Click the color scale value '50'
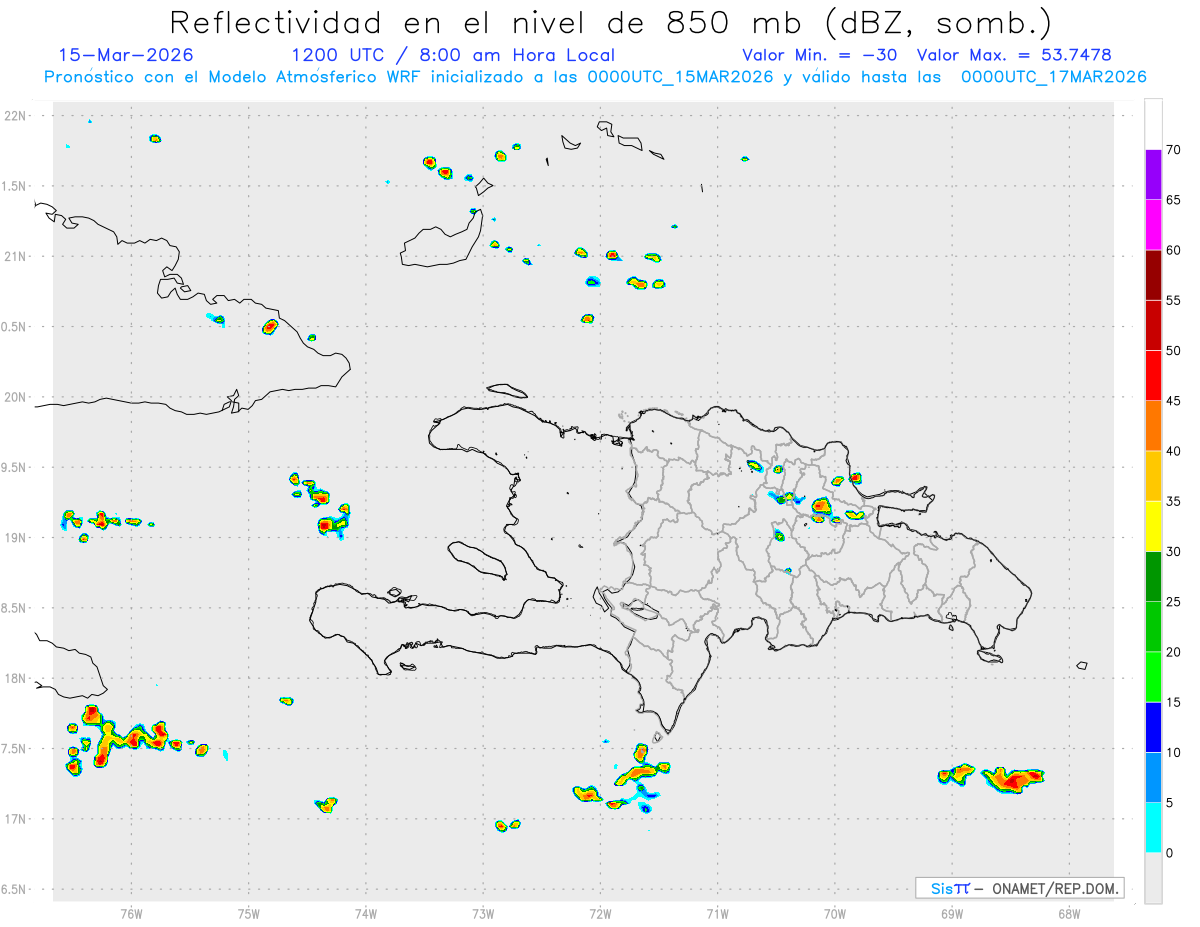This screenshot has height=927, width=1200. (1174, 351)
